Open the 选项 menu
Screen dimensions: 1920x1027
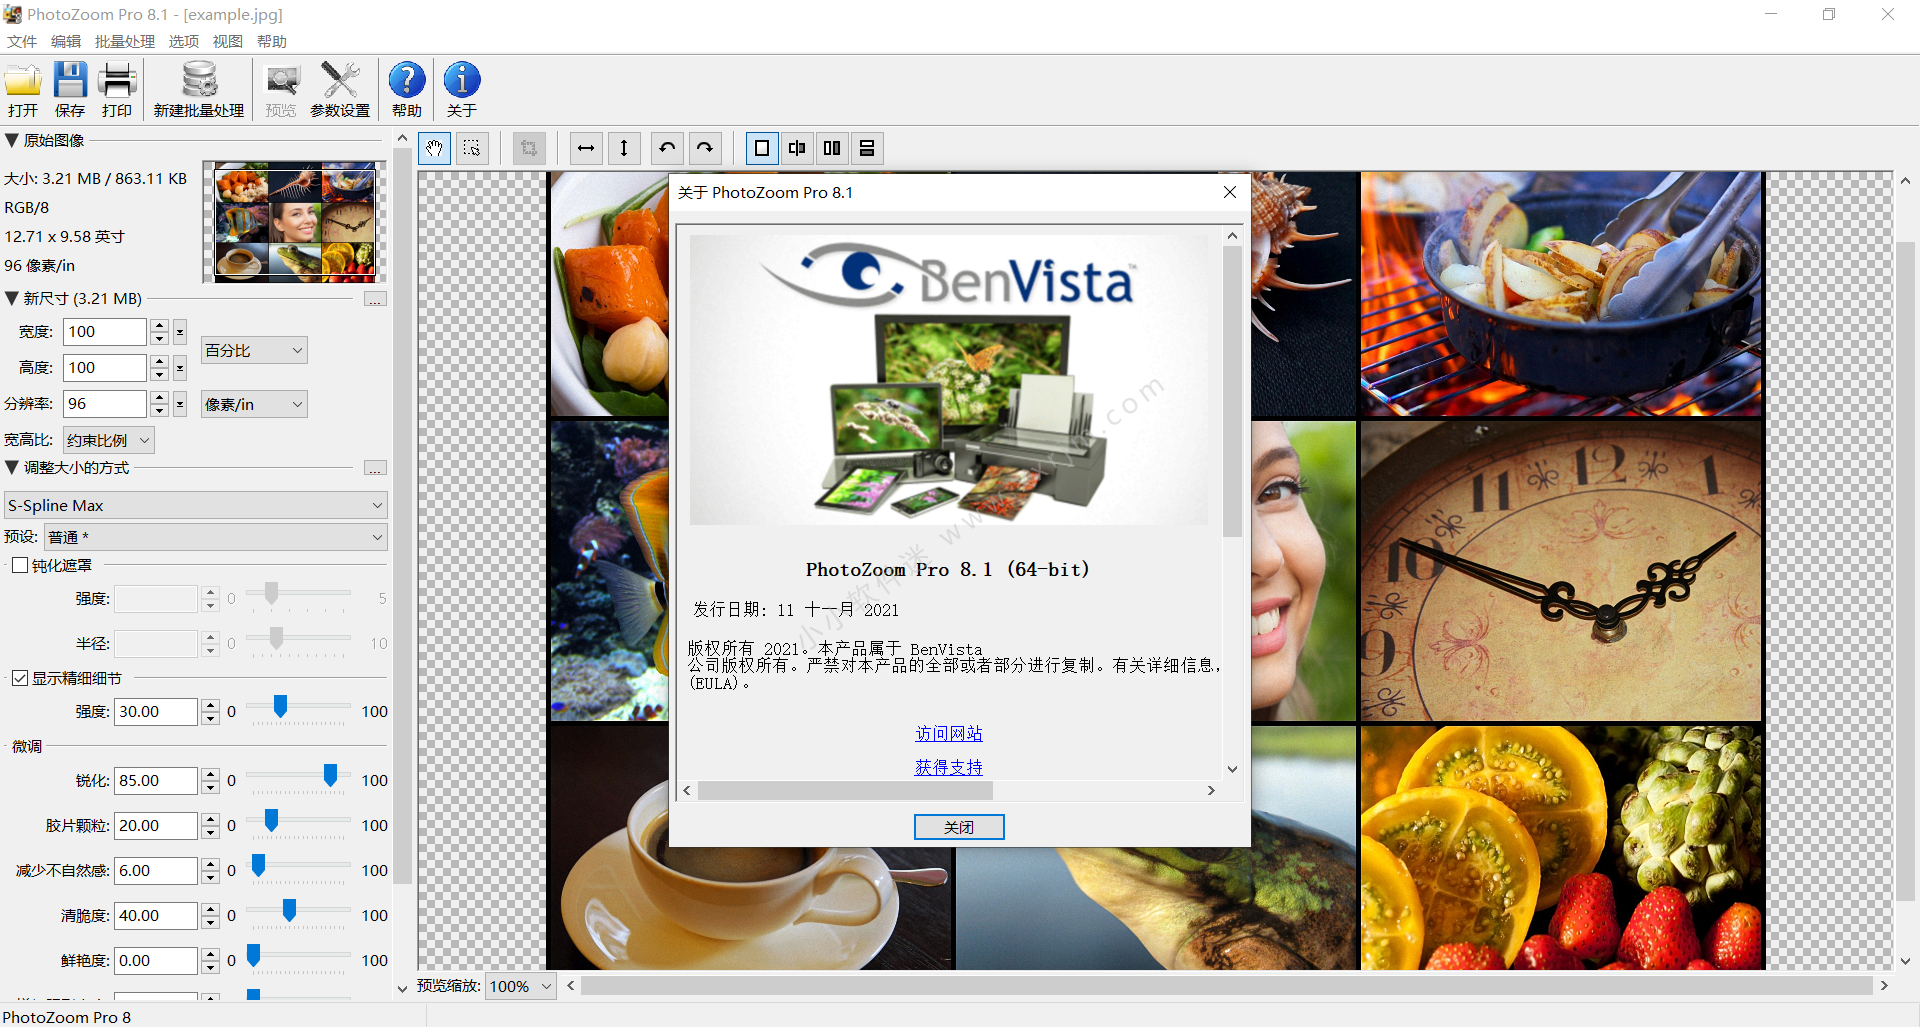click(184, 41)
